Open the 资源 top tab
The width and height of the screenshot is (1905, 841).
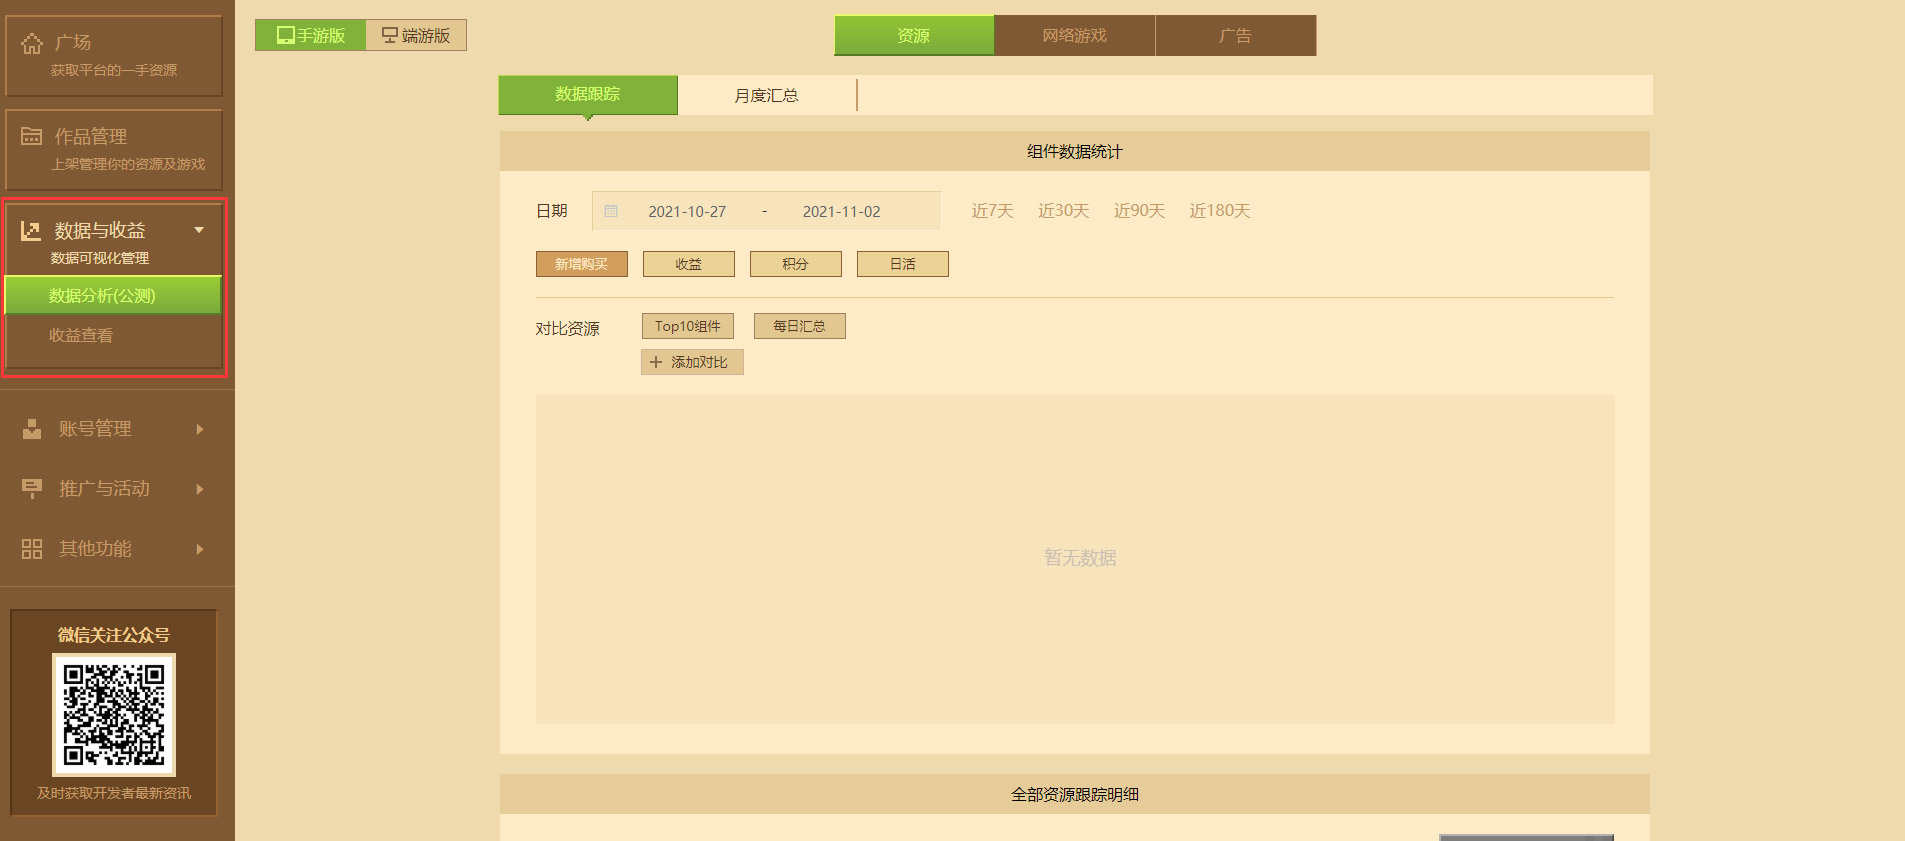point(914,35)
